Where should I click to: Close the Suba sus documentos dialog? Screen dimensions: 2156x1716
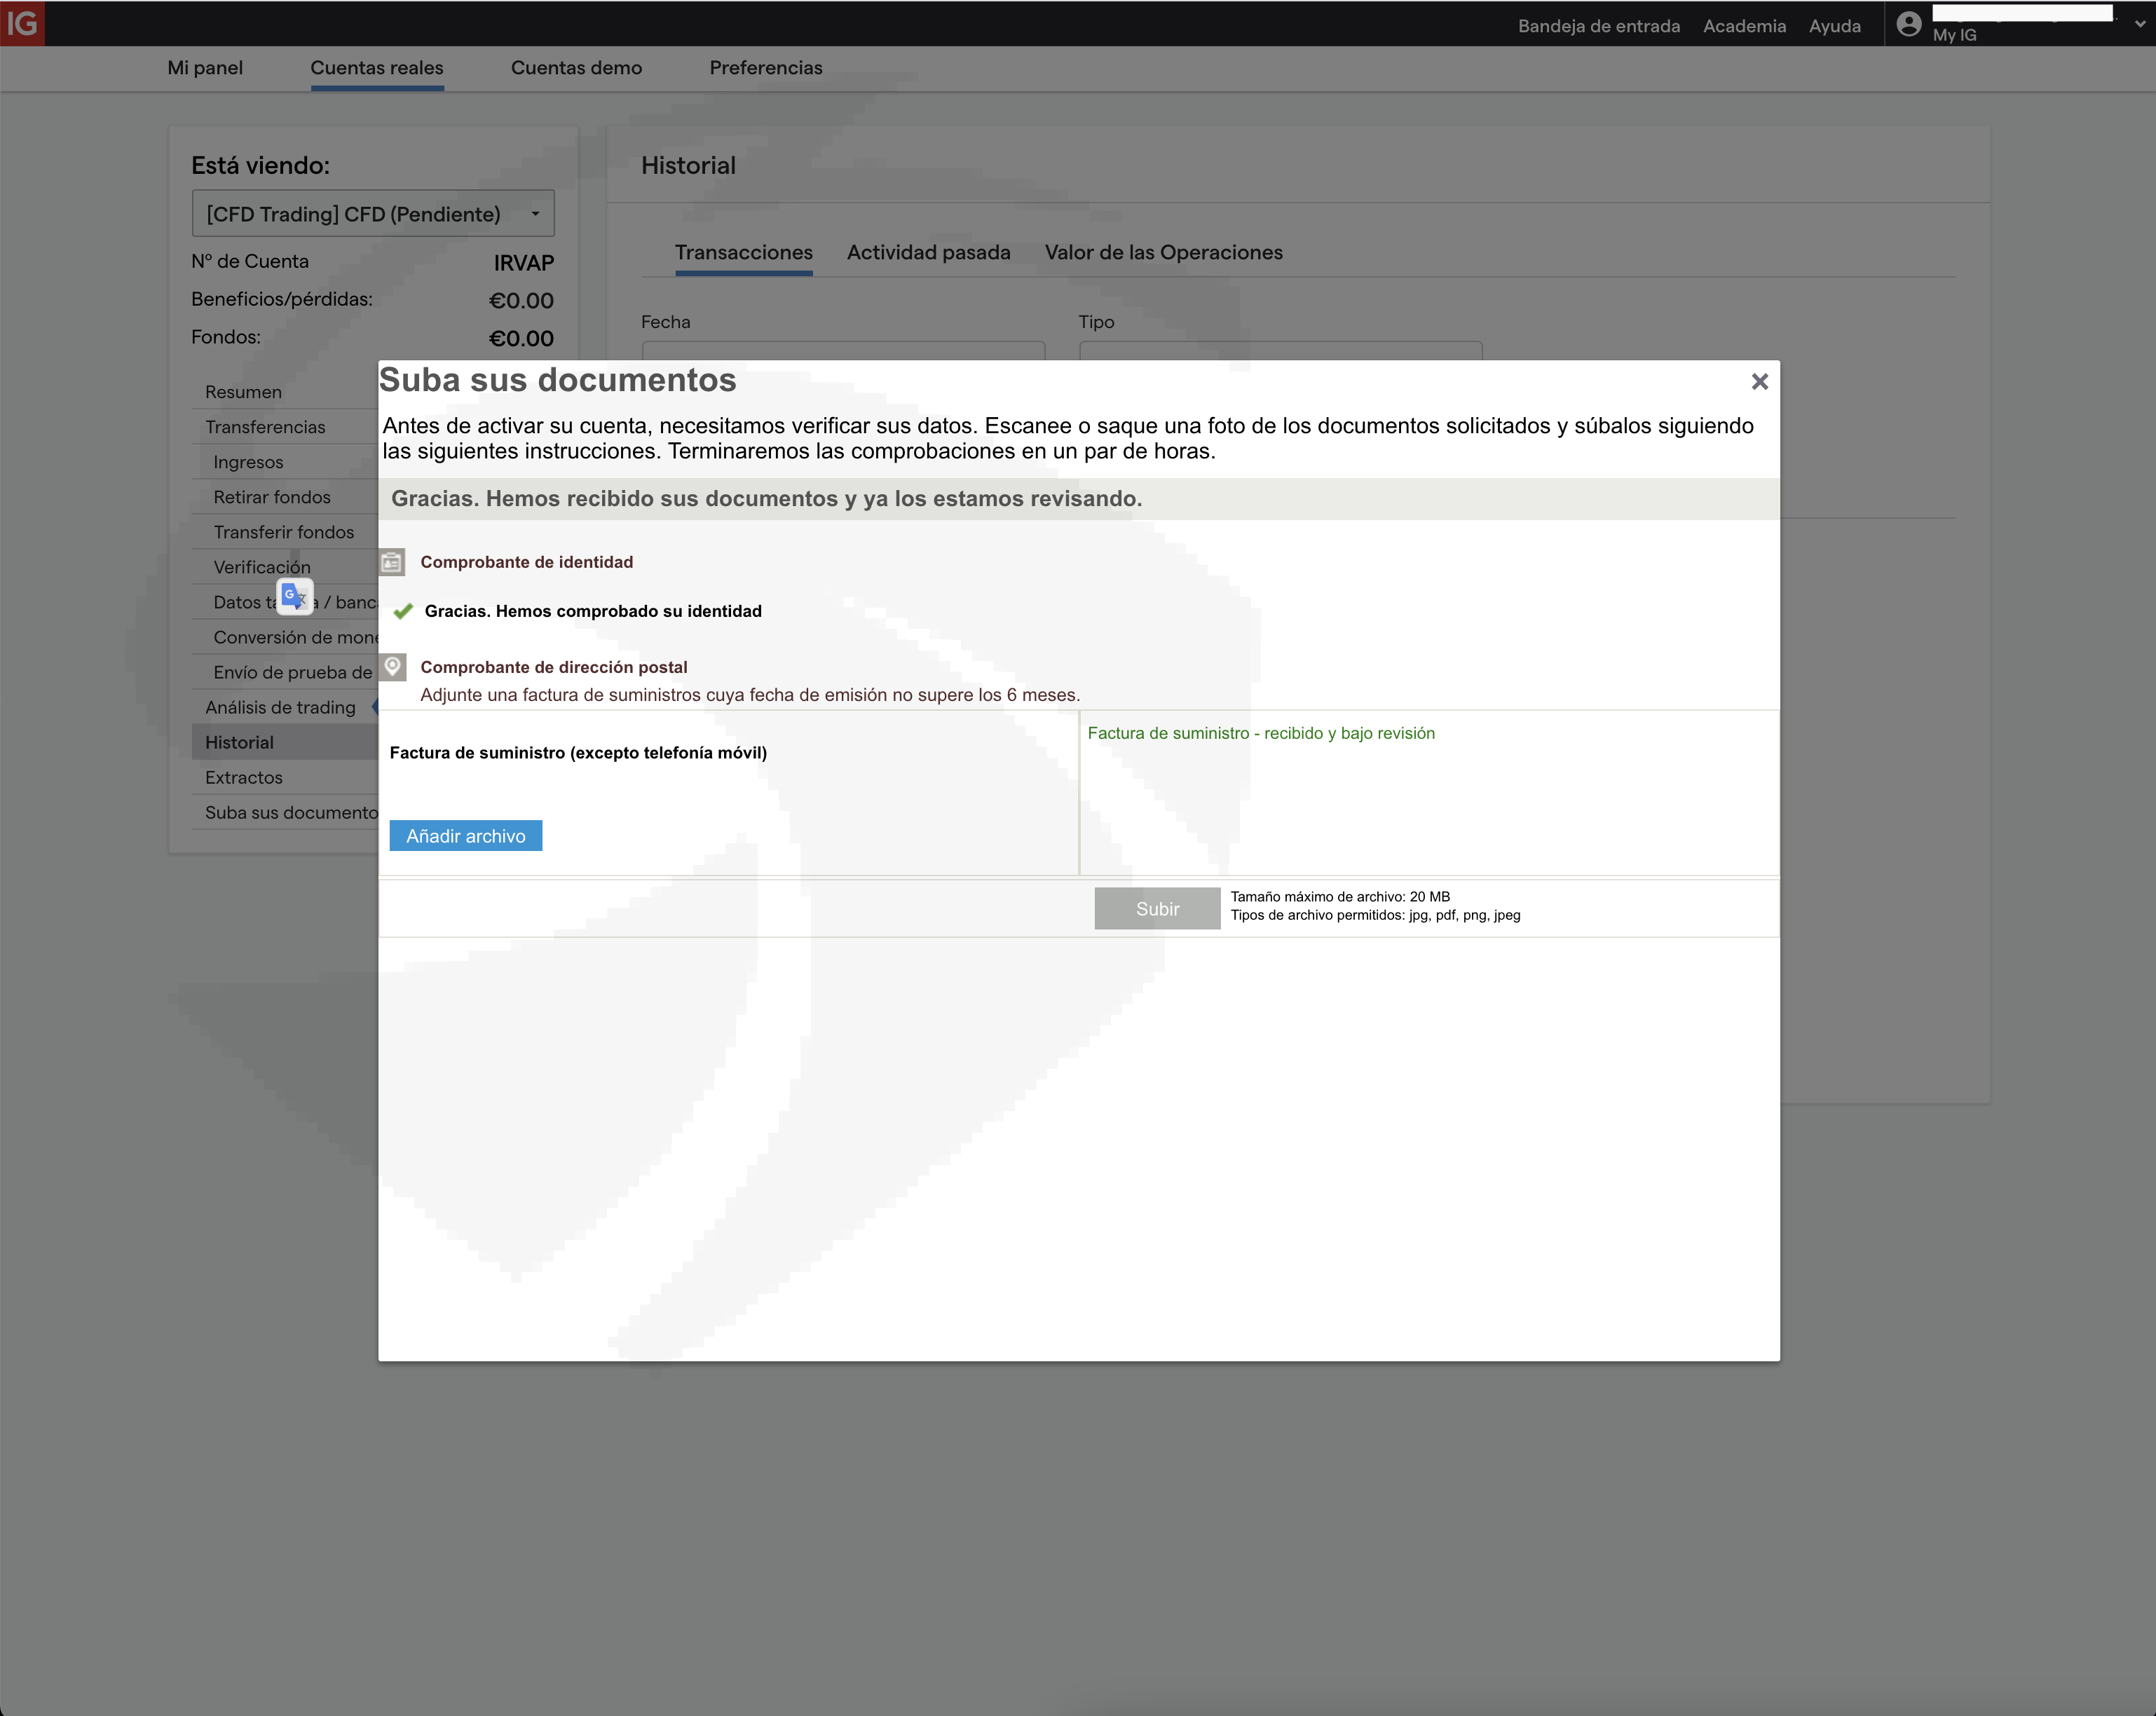[x=1759, y=381]
